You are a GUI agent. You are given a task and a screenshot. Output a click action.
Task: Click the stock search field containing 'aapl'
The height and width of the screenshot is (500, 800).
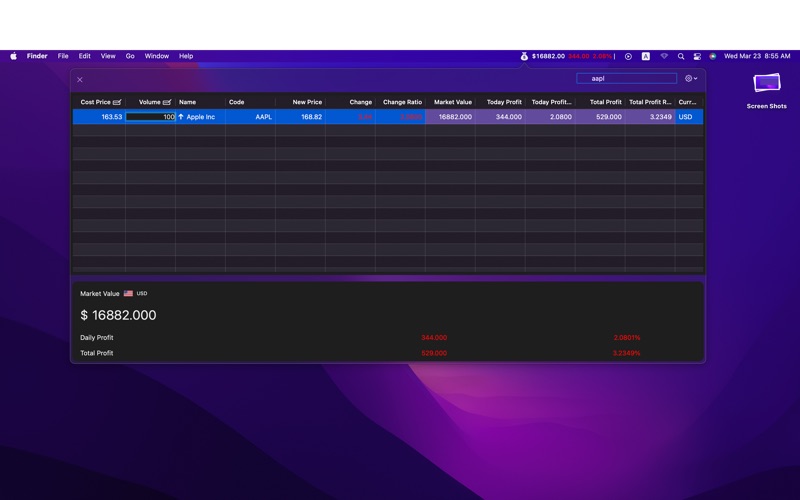(x=627, y=79)
